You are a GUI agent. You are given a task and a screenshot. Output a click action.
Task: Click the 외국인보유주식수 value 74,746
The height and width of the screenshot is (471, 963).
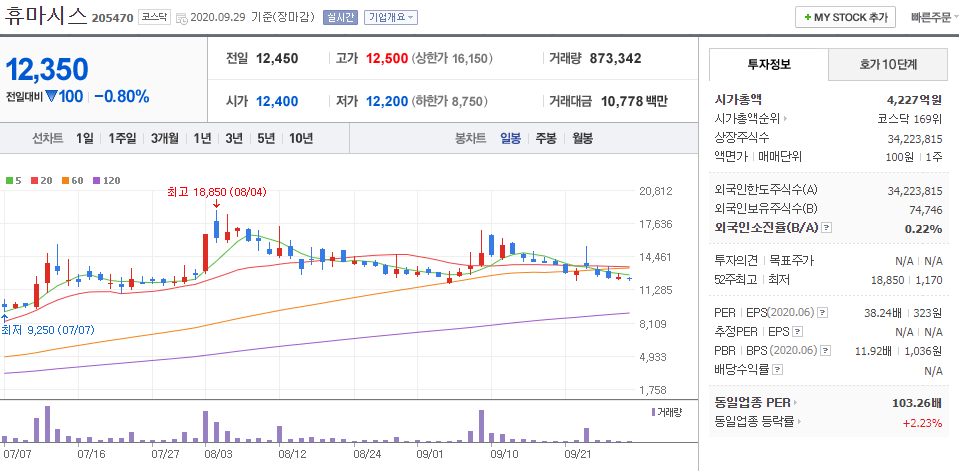[926, 210]
